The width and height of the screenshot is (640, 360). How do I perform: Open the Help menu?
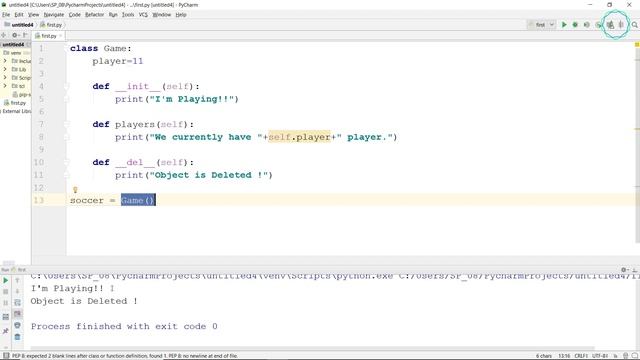tap(181, 15)
